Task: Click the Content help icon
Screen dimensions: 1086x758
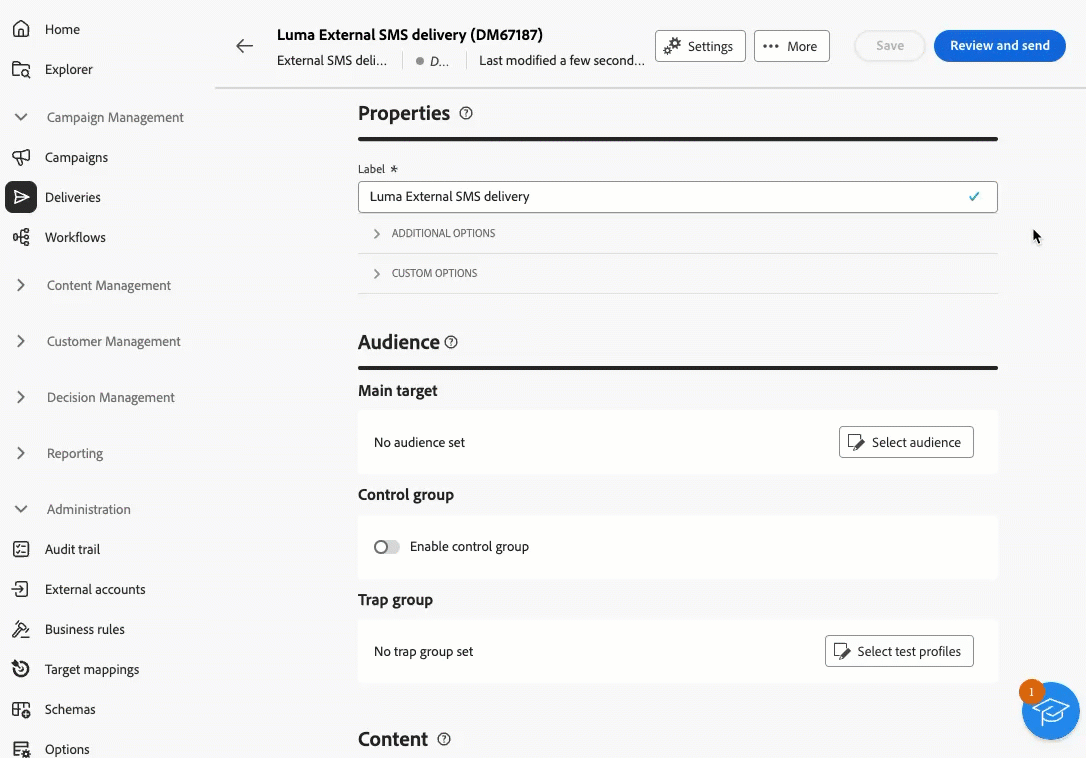Action: 444,739
